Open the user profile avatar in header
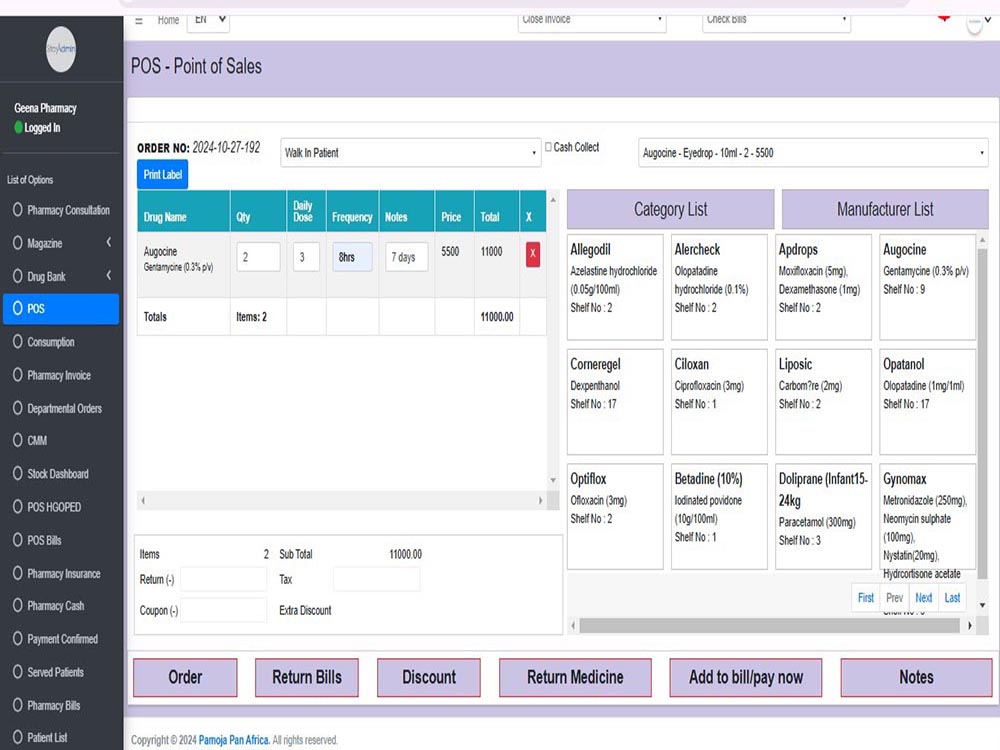This screenshot has width=1000, height=750. [974, 24]
